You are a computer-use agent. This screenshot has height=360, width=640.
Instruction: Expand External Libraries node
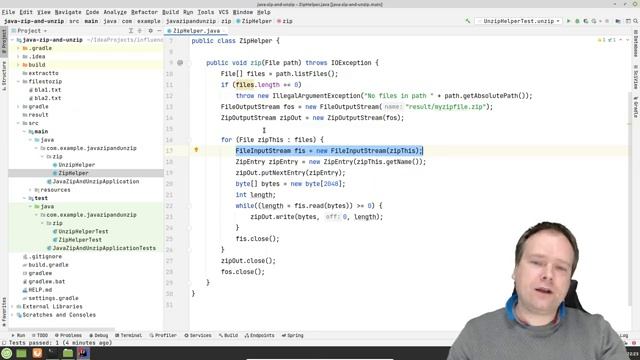pyautogui.click(x=13, y=307)
